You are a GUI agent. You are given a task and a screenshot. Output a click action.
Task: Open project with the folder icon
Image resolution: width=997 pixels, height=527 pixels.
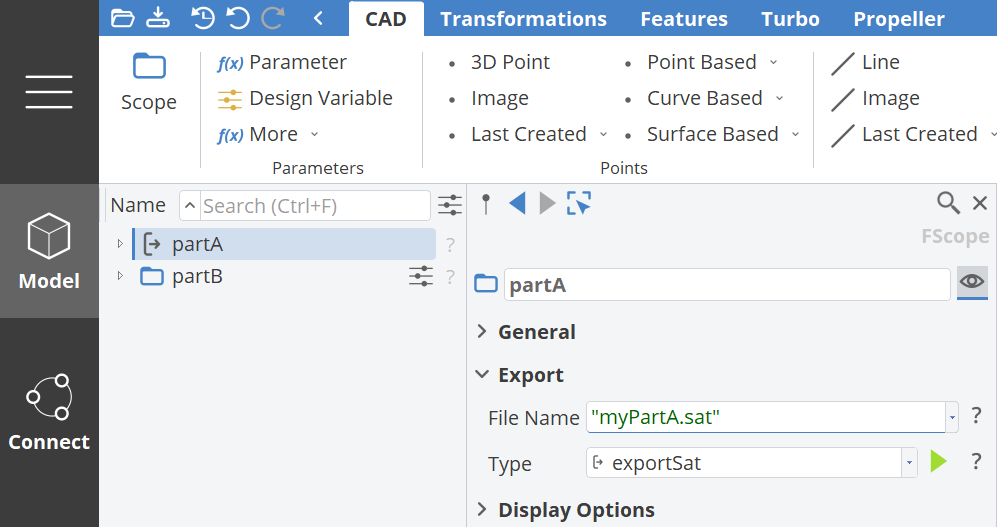pyautogui.click(x=122, y=18)
